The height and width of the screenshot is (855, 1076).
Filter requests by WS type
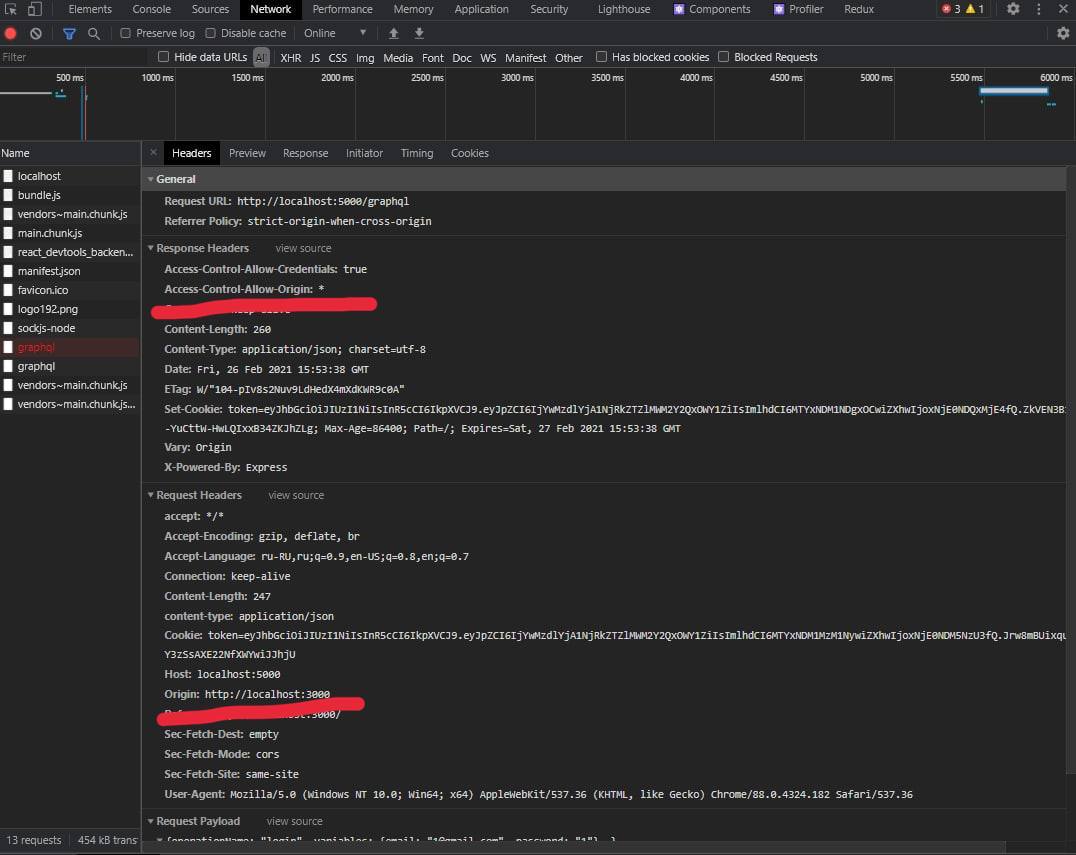[488, 58]
